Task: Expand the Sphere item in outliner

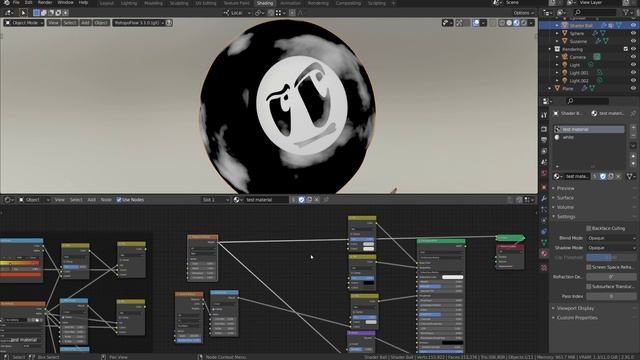Action: pos(557,33)
